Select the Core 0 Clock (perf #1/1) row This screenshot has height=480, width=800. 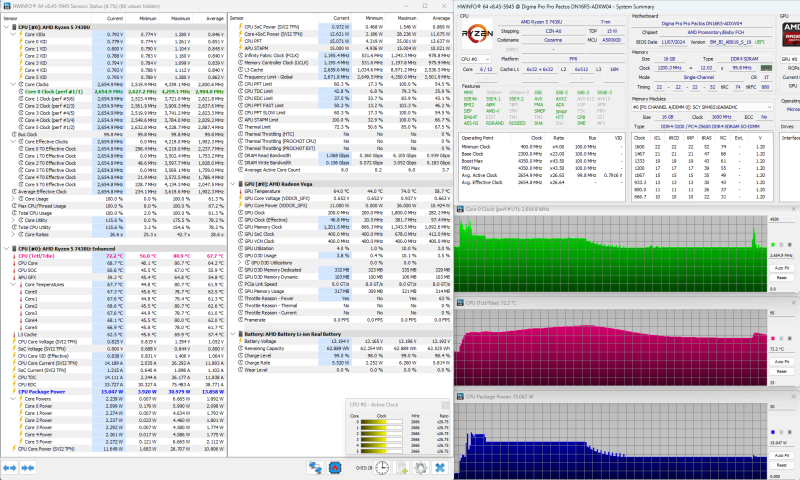[113, 91]
